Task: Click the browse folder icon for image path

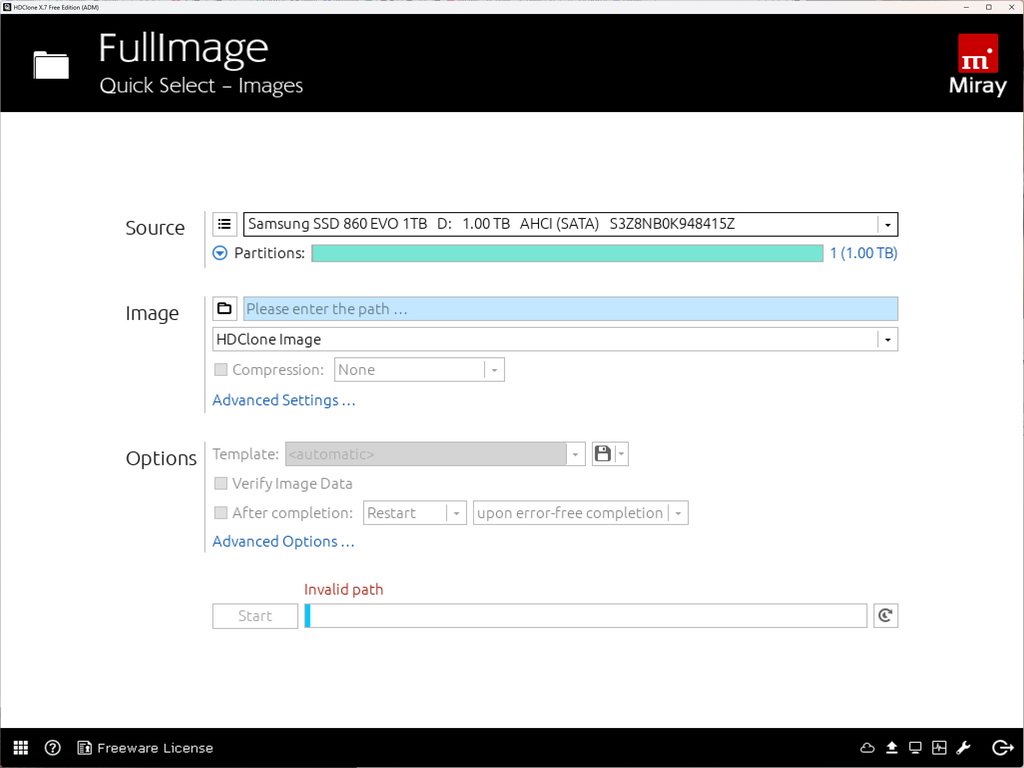Action: pos(224,308)
